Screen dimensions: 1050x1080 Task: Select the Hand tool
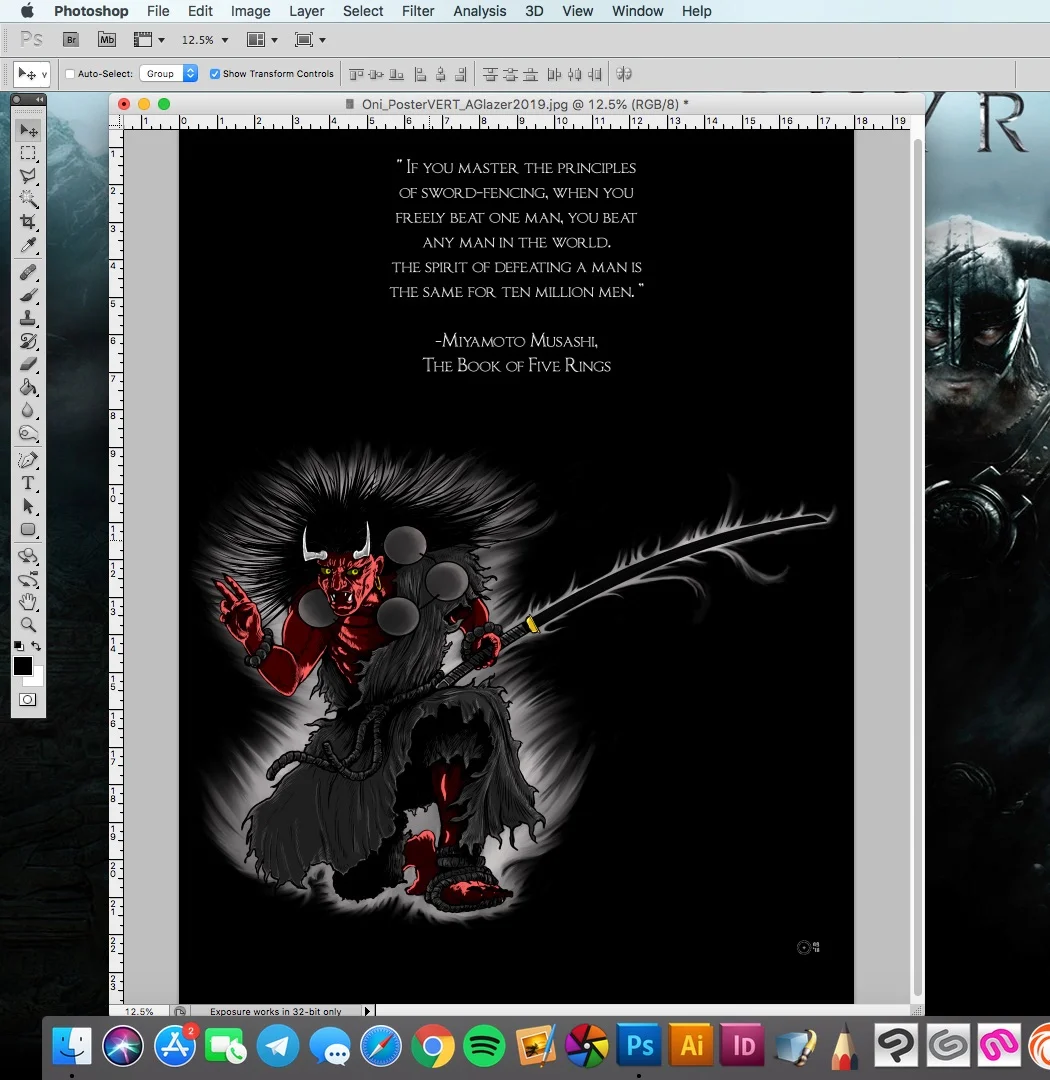pyautogui.click(x=28, y=602)
